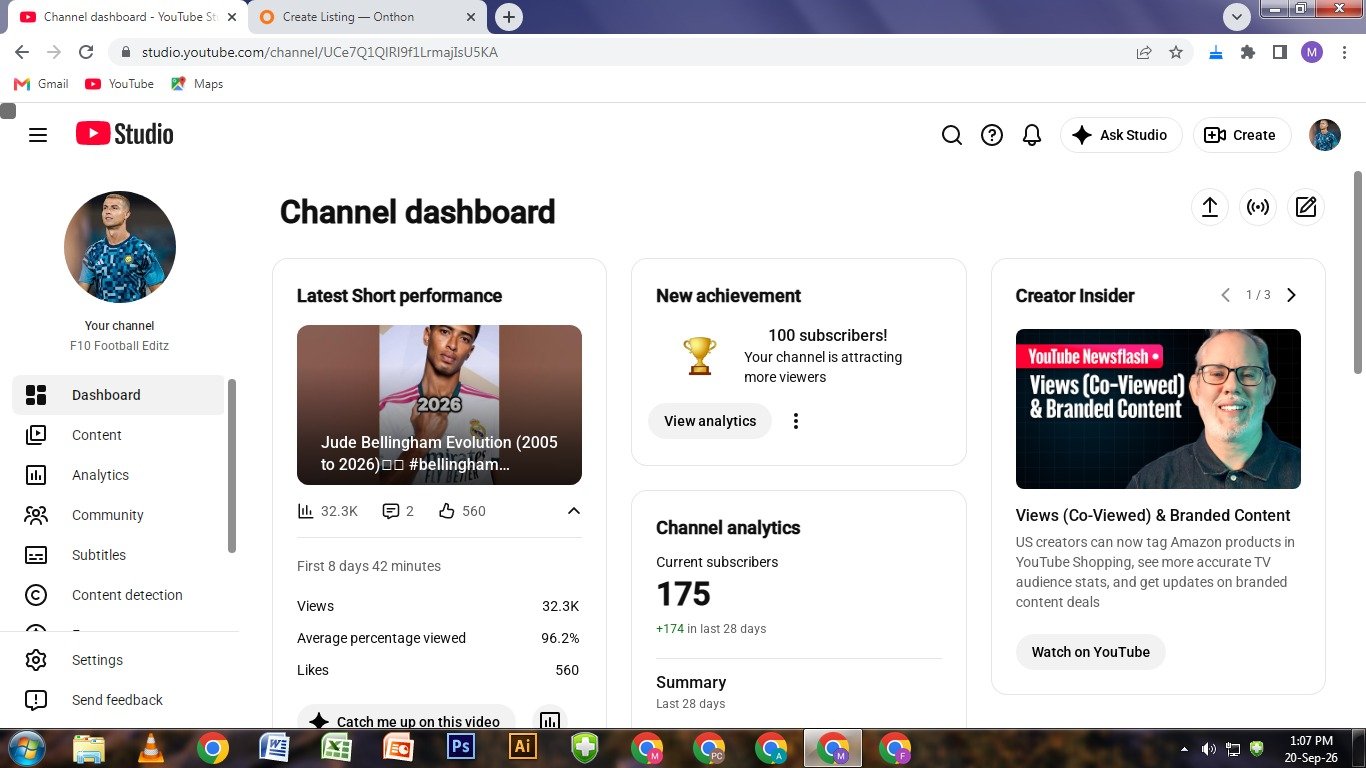The width and height of the screenshot is (1366, 768).
Task: Click the sidebar vertical scrollbar
Action: [x=233, y=466]
